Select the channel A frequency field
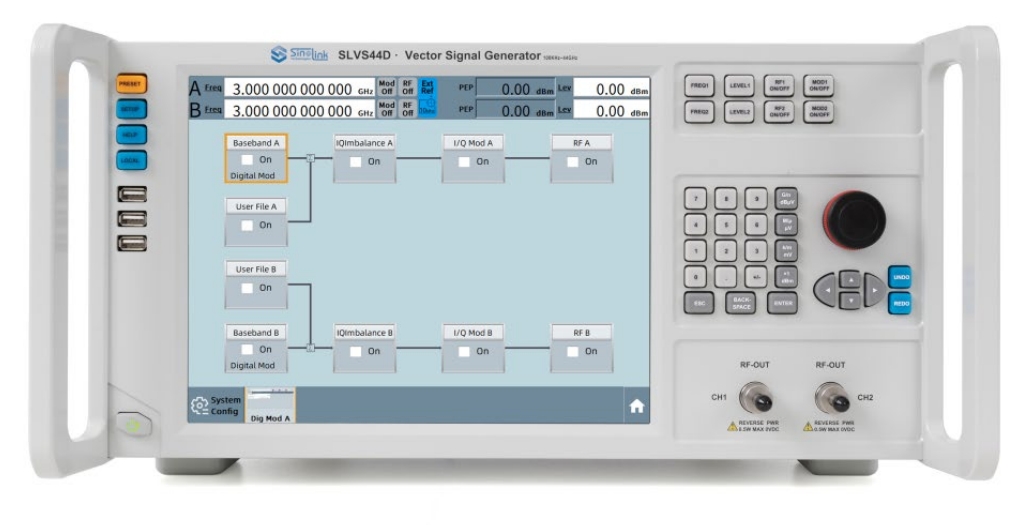The width and height of the screenshot is (1026, 525). coord(300,88)
